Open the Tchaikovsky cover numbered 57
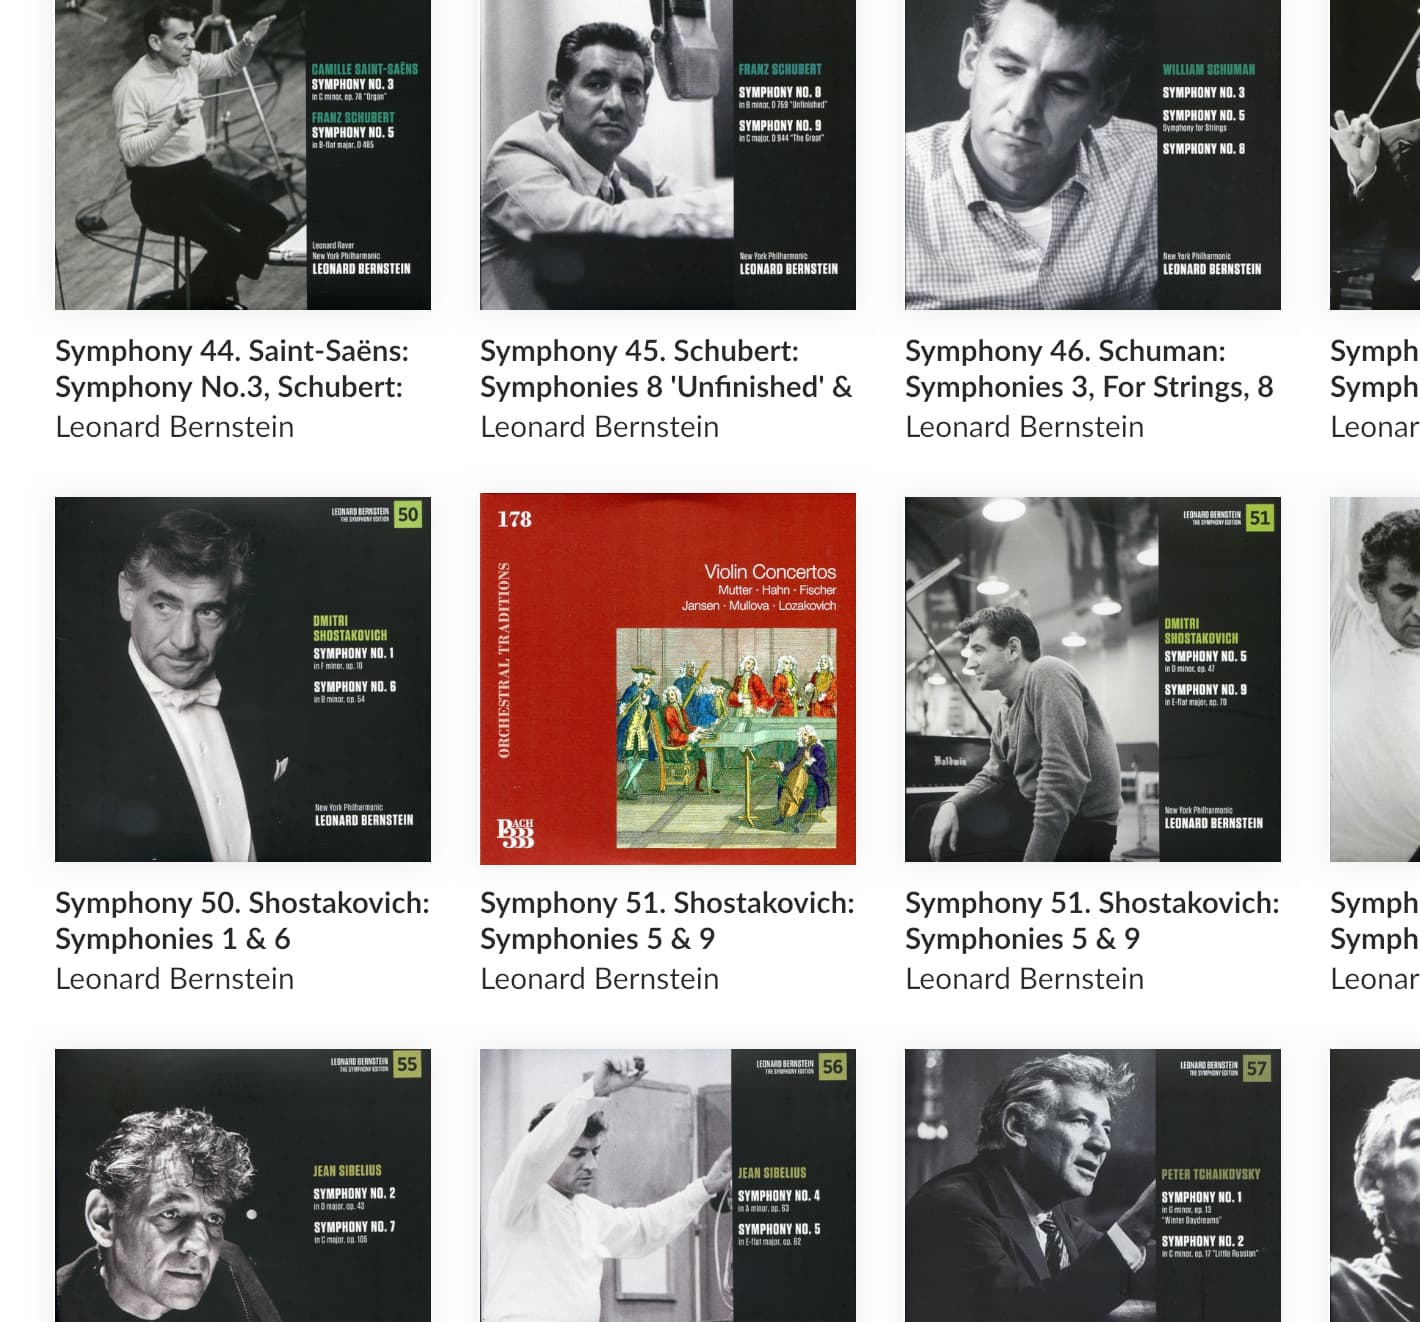1420x1322 pixels. 1093,1185
